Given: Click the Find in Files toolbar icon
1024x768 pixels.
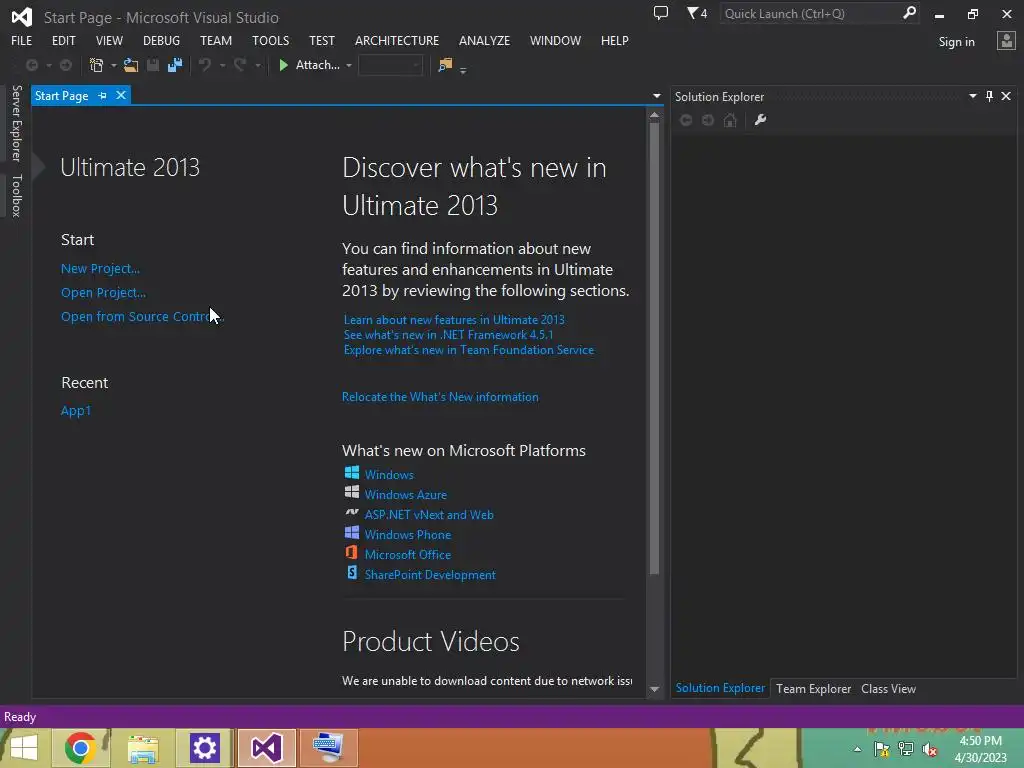Looking at the screenshot, I should coord(445,65).
